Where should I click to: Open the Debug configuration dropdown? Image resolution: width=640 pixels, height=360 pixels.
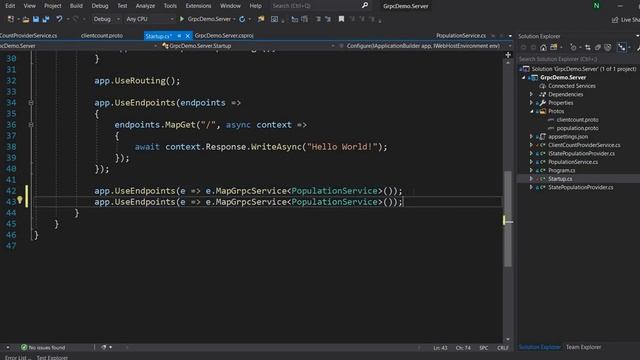click(106, 19)
